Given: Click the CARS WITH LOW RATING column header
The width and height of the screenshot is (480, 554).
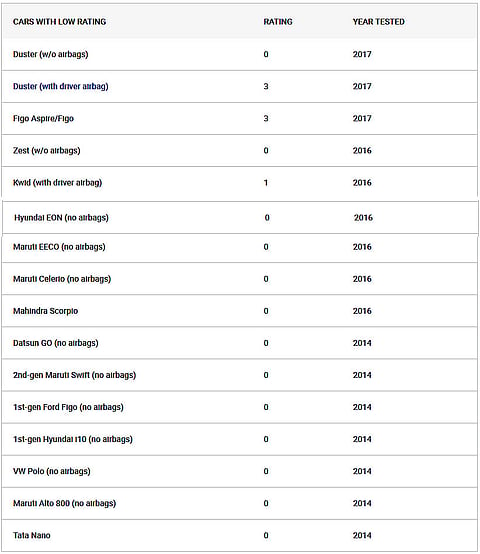Looking at the screenshot, I should pos(59,22).
